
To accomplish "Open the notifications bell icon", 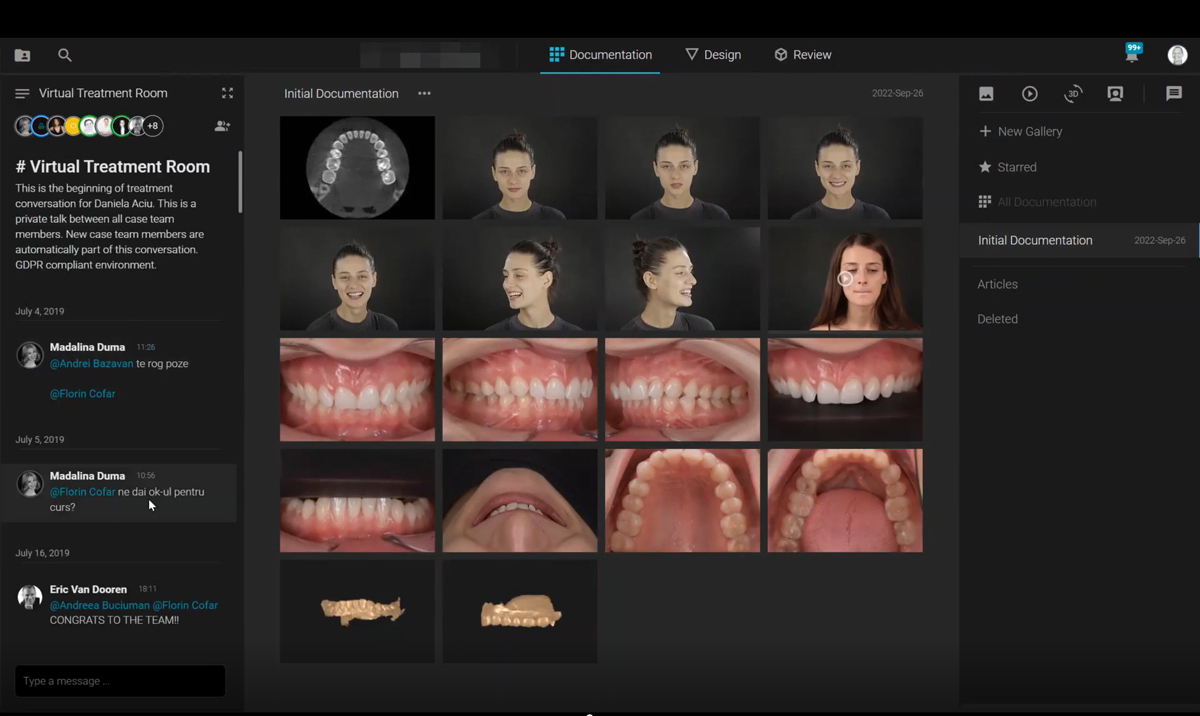I will click(x=1132, y=55).
